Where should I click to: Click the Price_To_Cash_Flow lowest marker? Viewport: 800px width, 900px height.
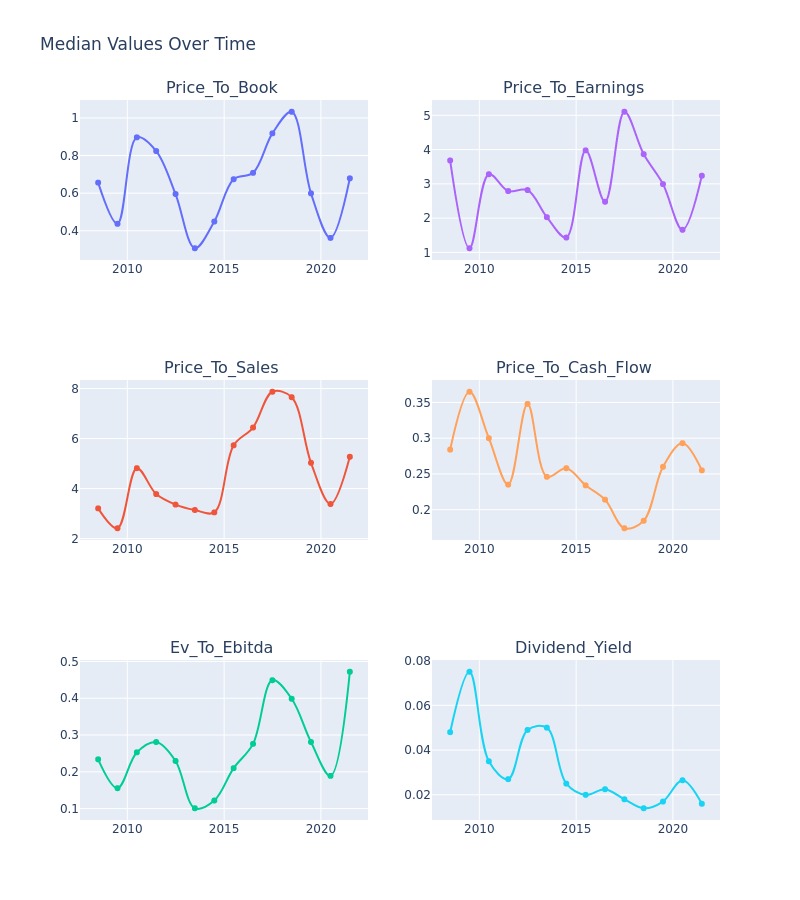point(624,528)
